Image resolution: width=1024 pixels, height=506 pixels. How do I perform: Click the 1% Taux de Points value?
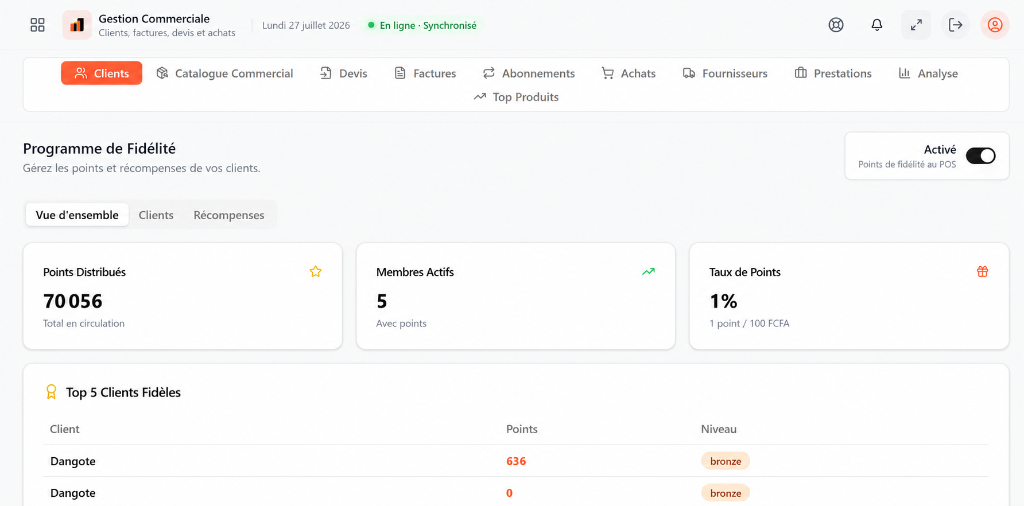(723, 301)
